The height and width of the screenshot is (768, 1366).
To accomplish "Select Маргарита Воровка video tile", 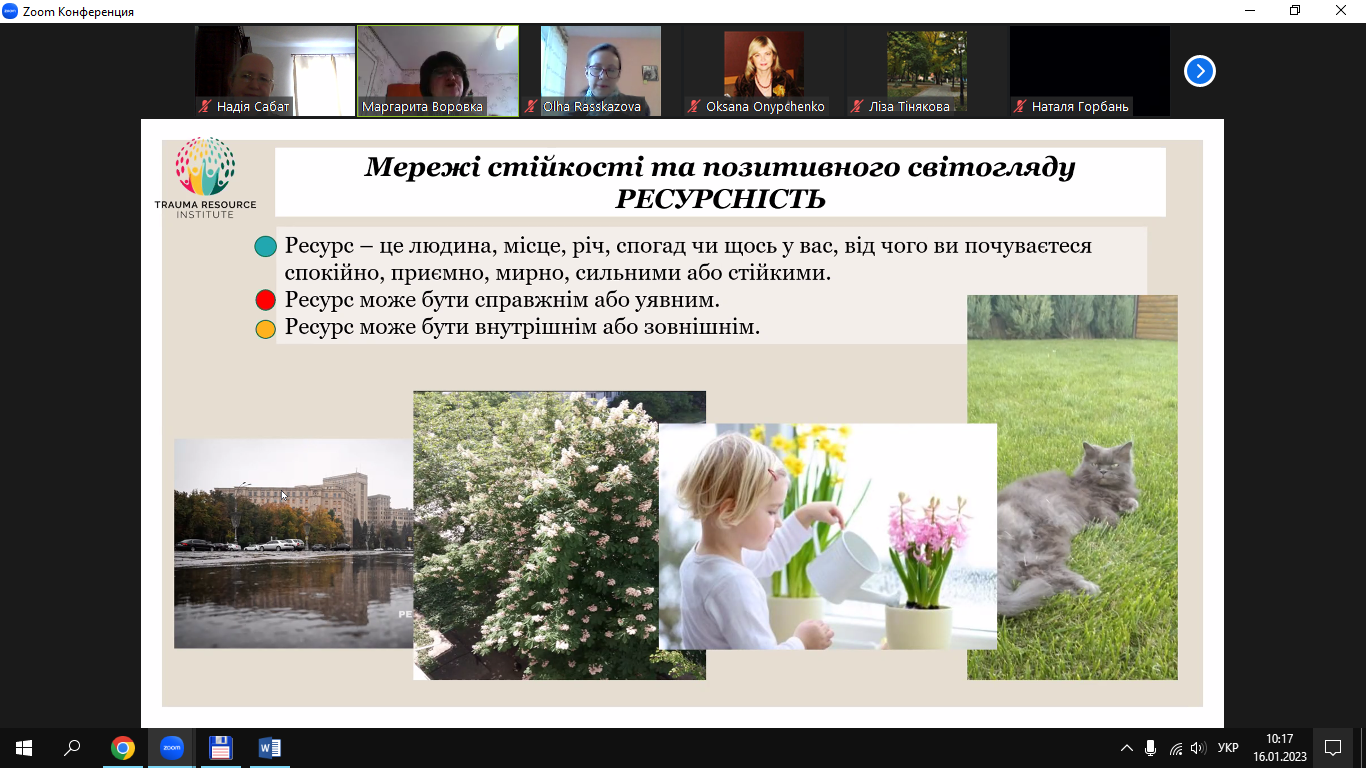I will click(x=438, y=71).
